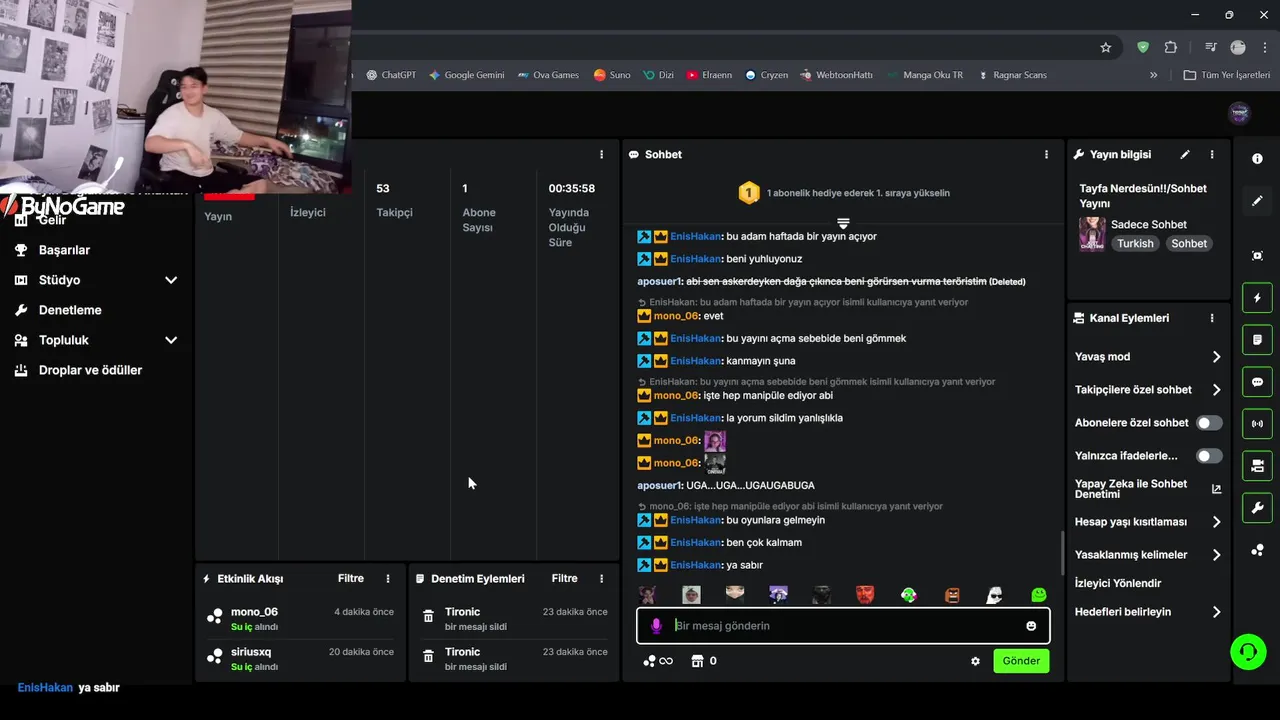1280x720 pixels.
Task: Insert the red angry face emote
Action: (865, 595)
